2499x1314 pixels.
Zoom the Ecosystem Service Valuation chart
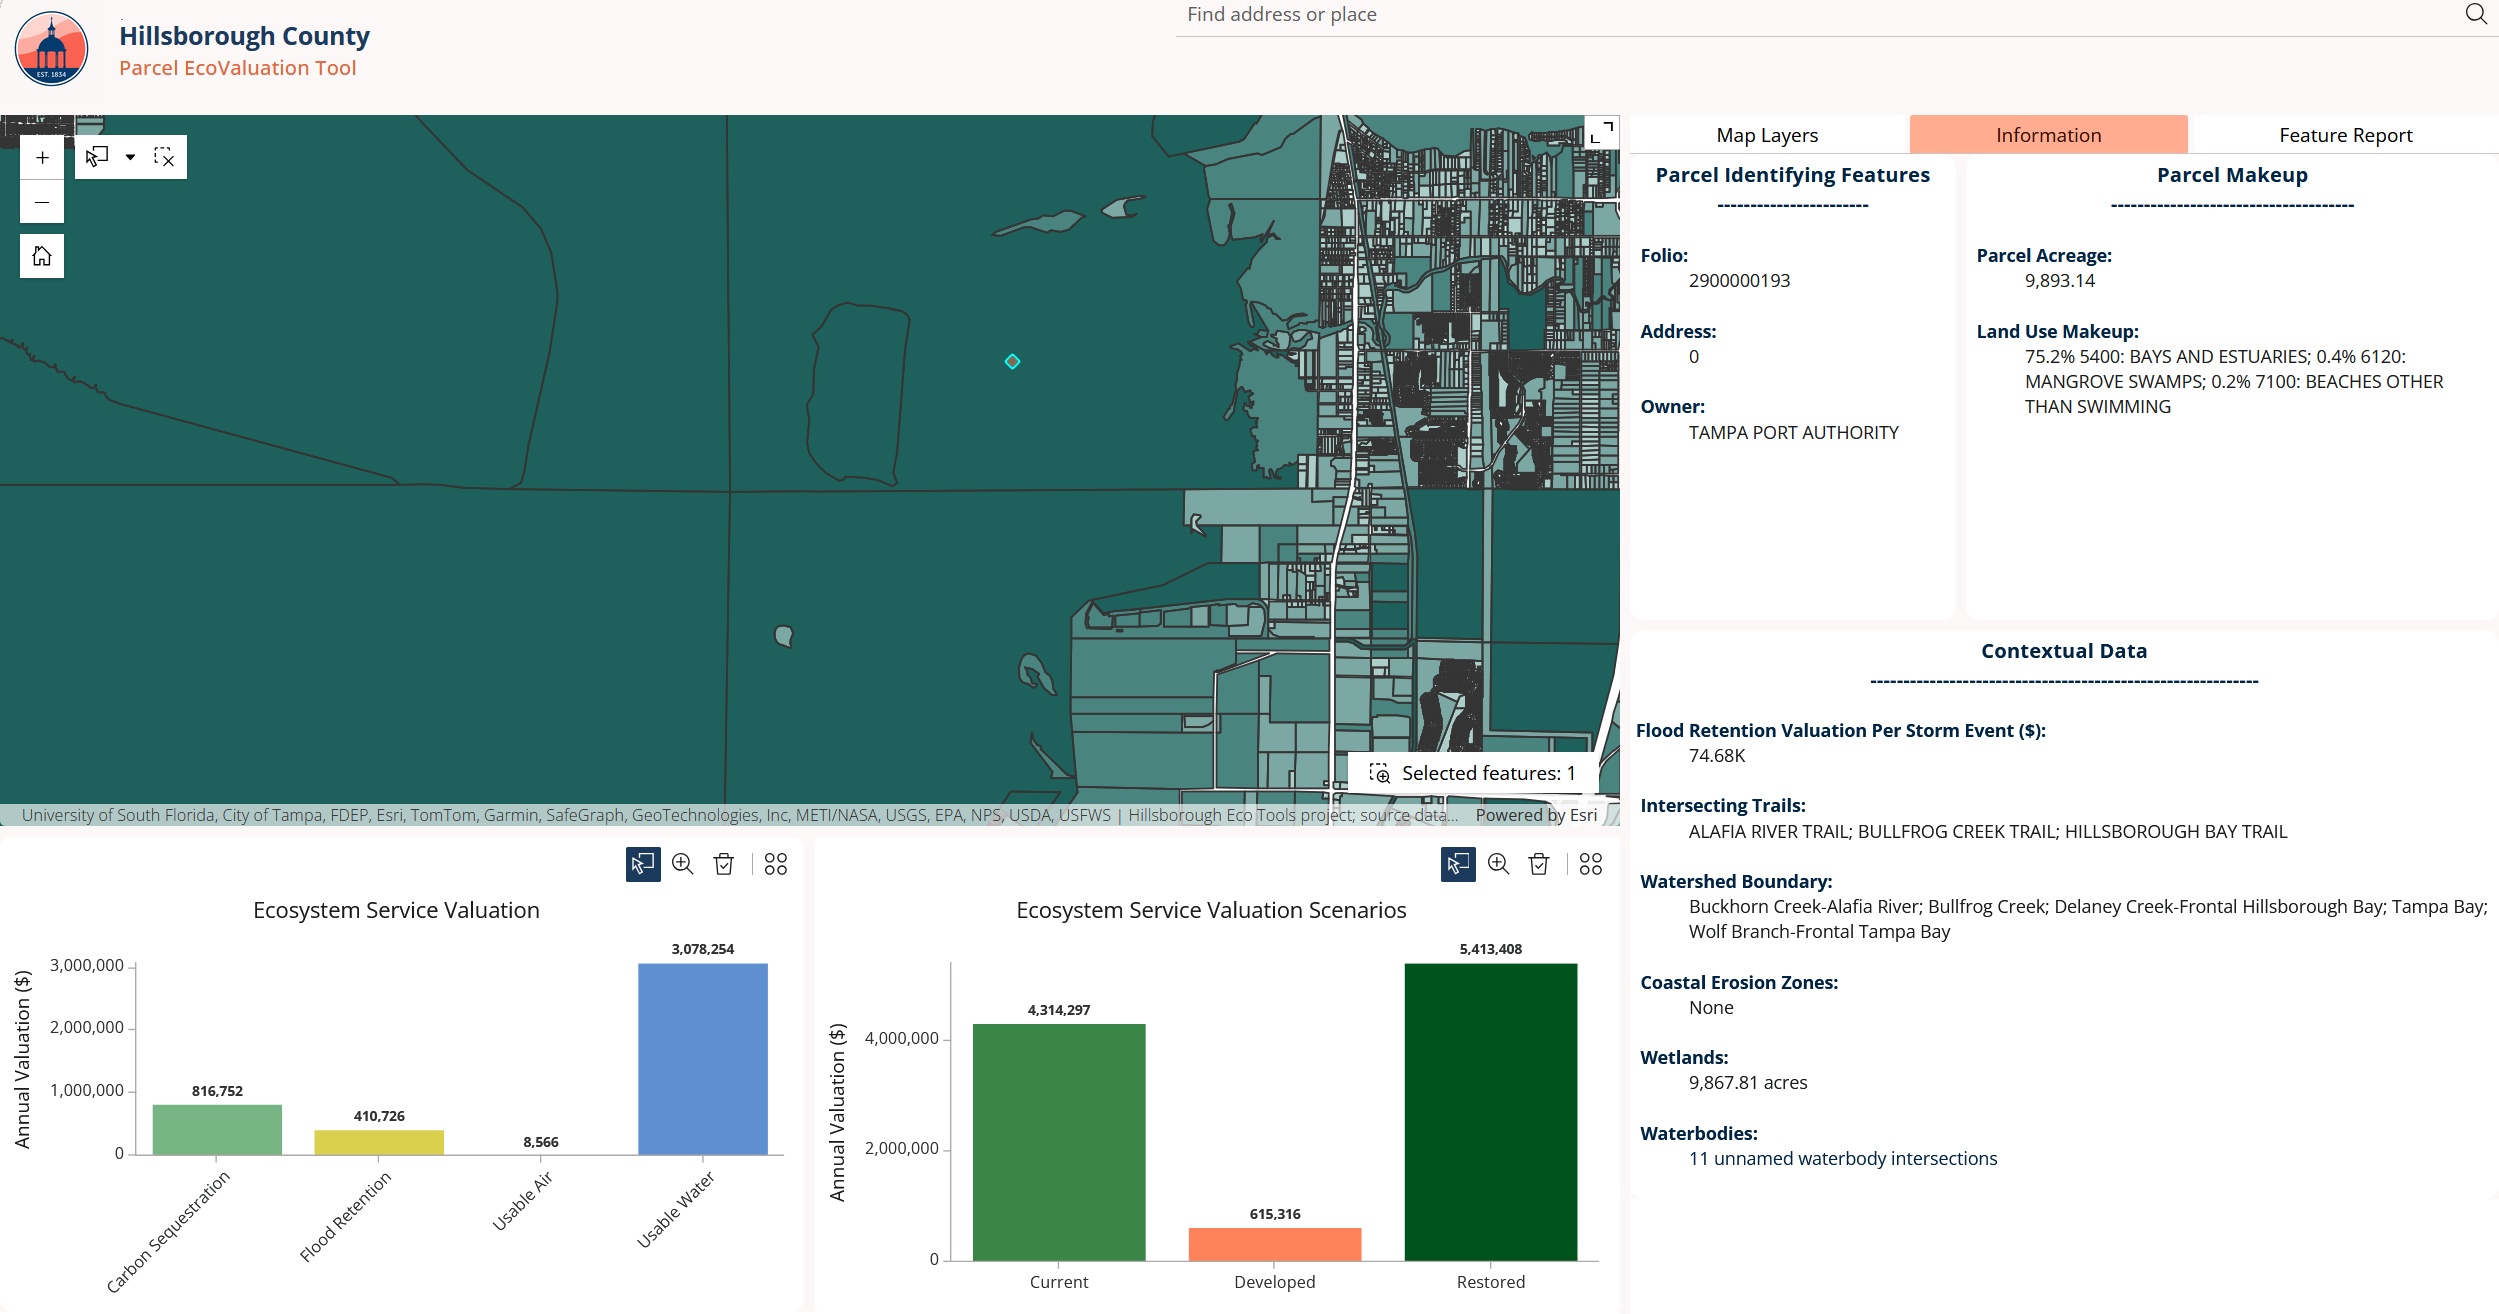click(683, 864)
